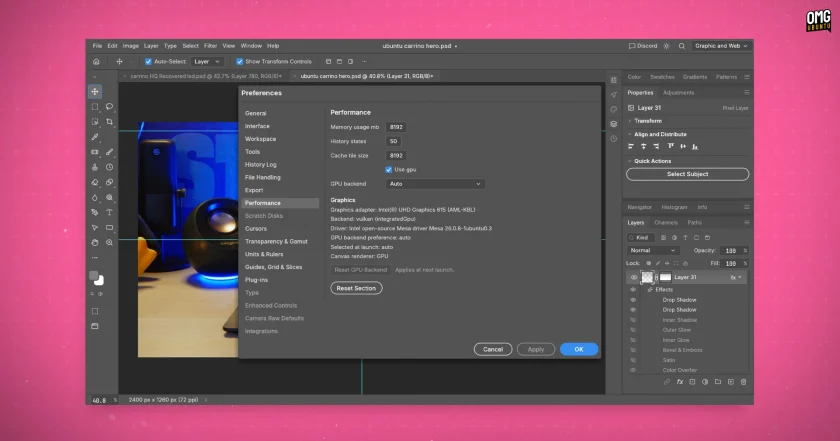Click the History states field

coord(393,141)
